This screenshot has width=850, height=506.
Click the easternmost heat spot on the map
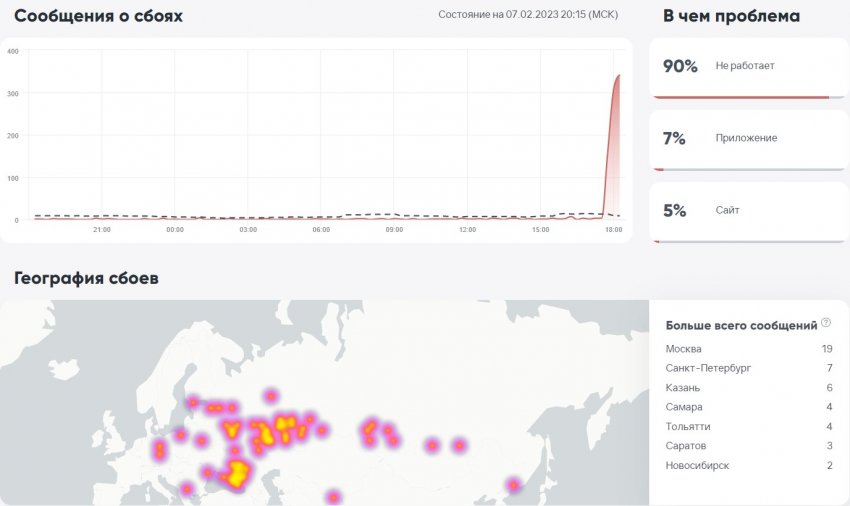point(513,485)
